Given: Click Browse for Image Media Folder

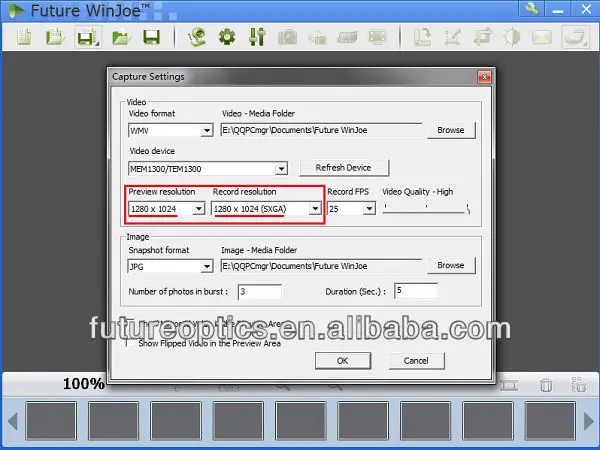Looking at the screenshot, I should click(451, 265).
